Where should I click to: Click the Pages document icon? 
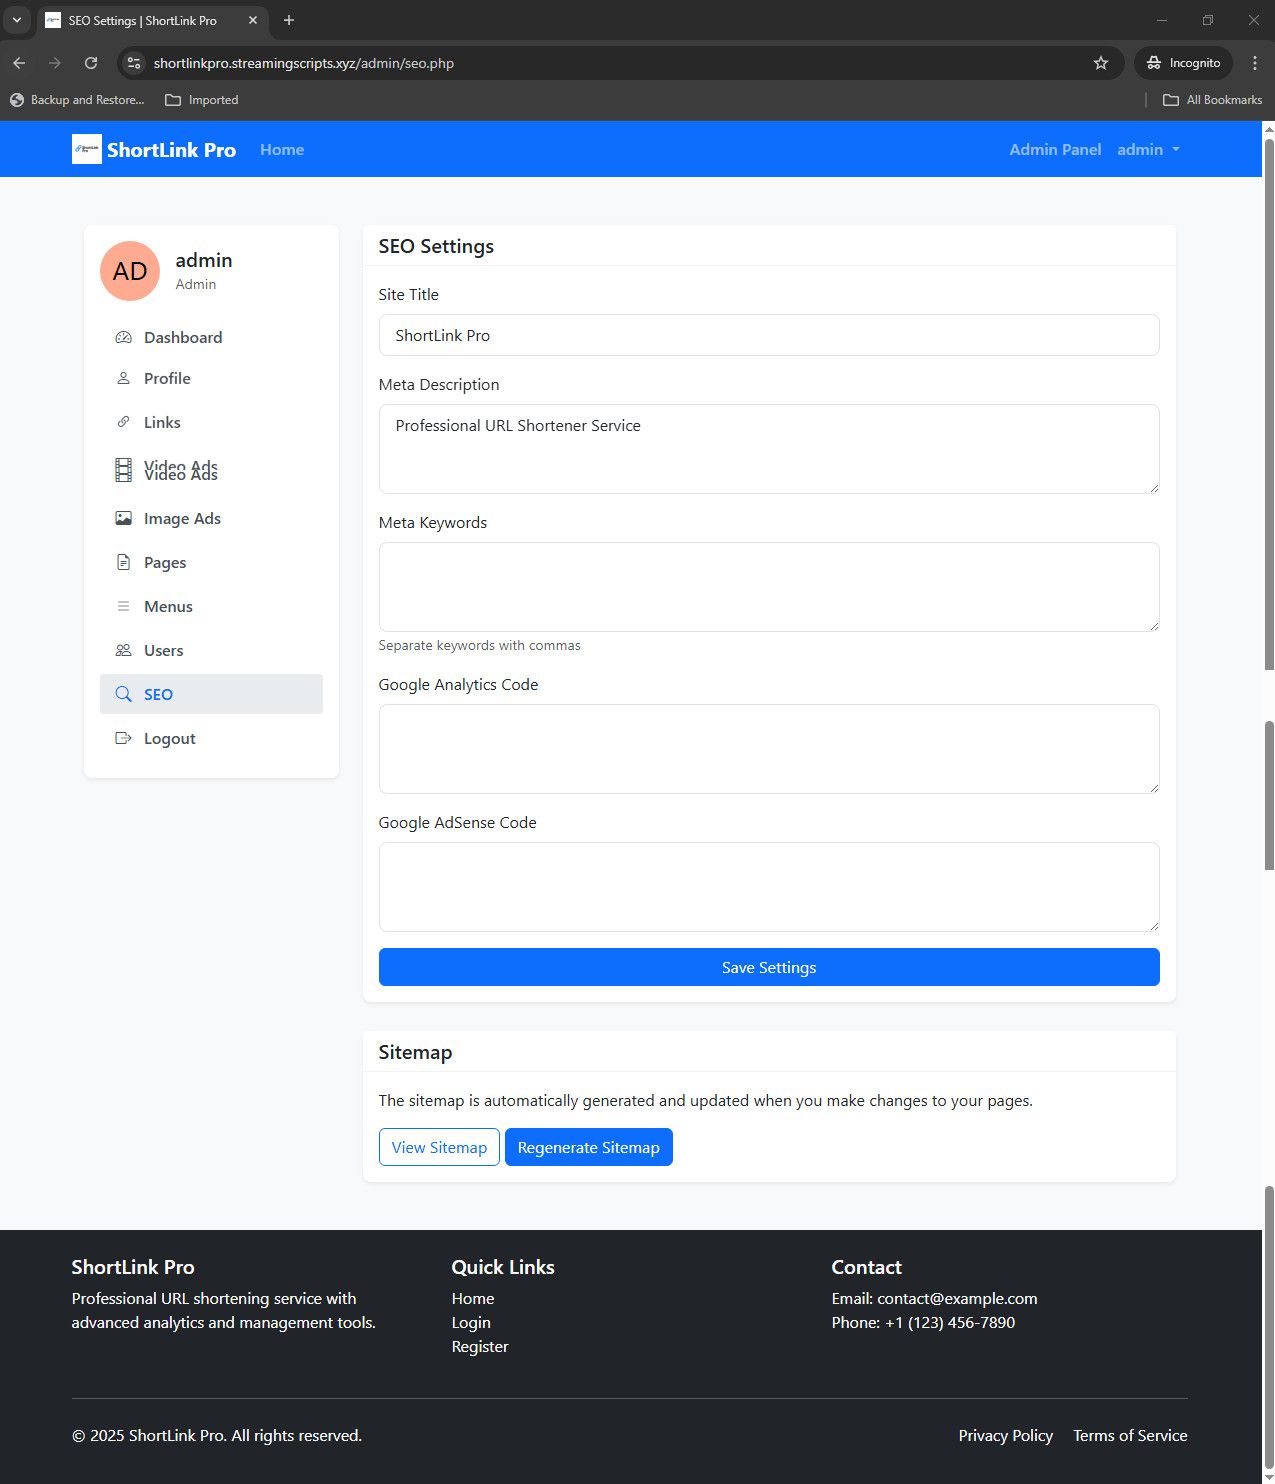tap(123, 562)
